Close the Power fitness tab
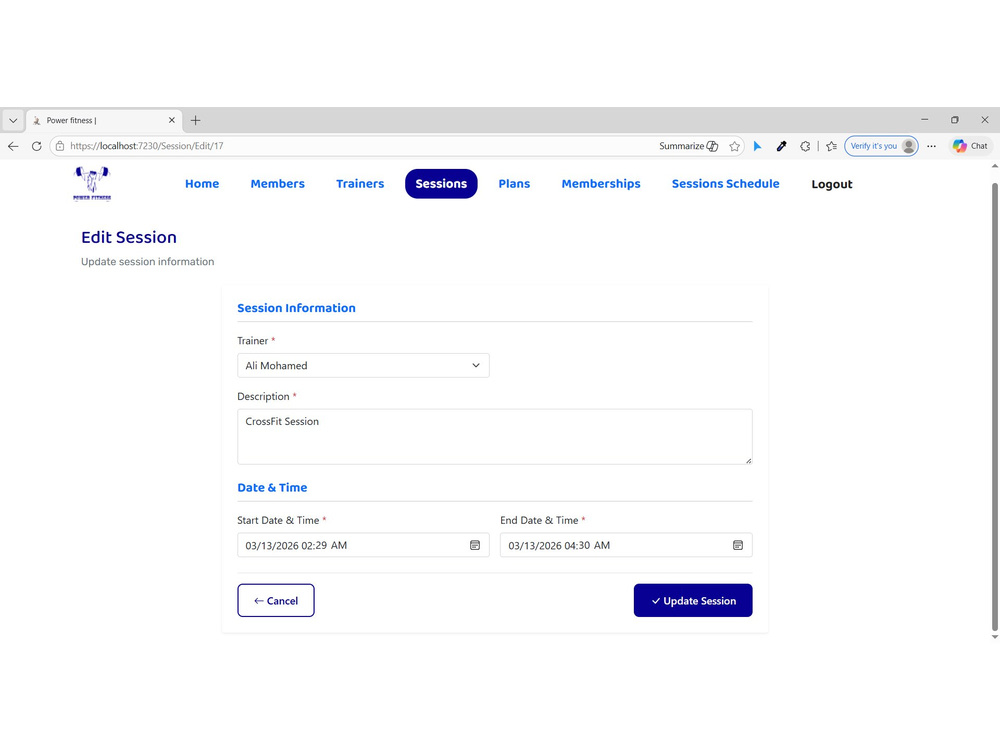This screenshot has width=1000, height=750. [x=172, y=120]
